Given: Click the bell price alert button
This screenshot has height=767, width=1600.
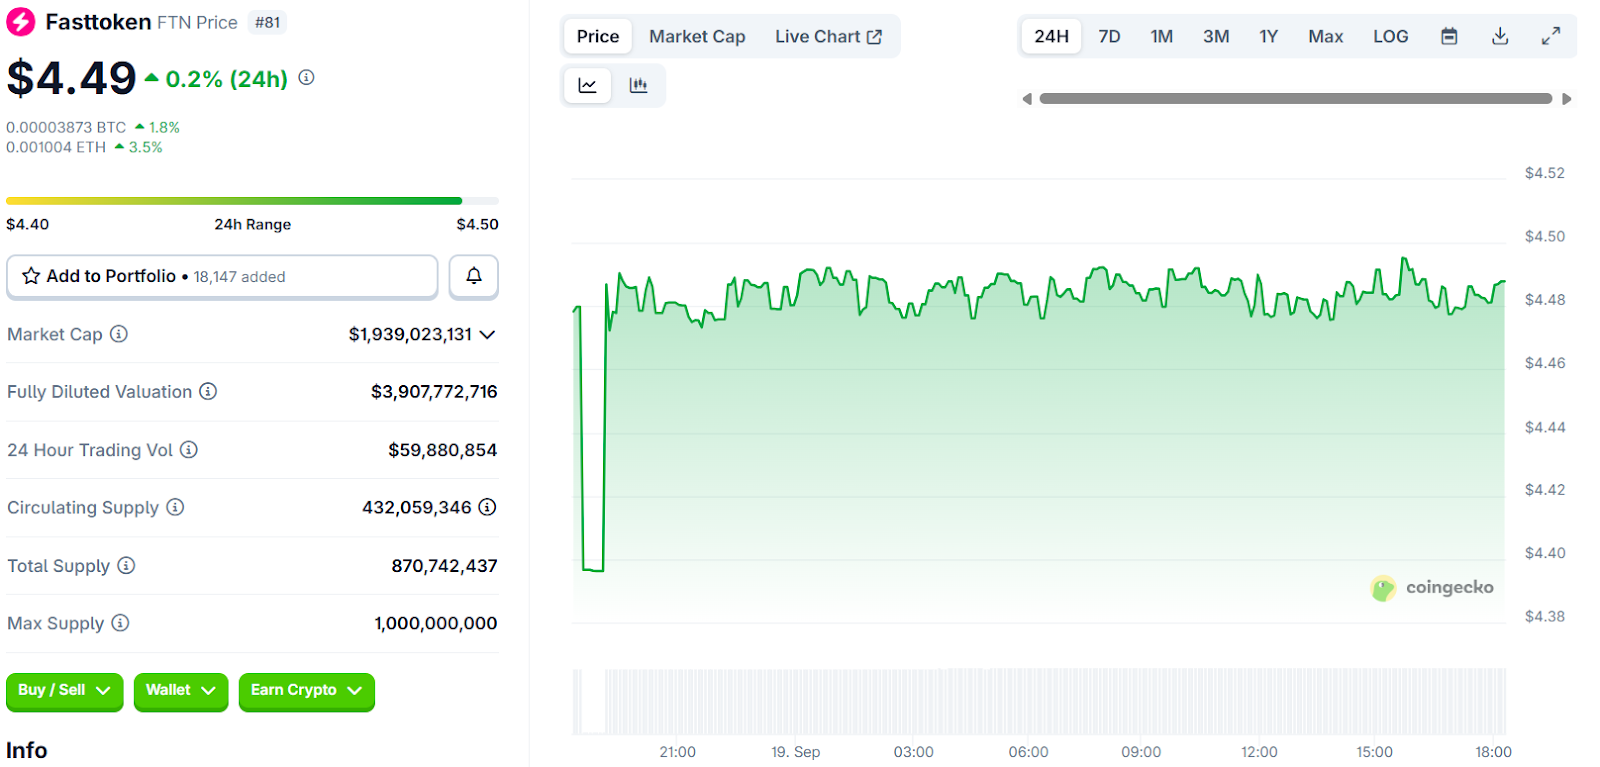Looking at the screenshot, I should pyautogui.click(x=474, y=276).
